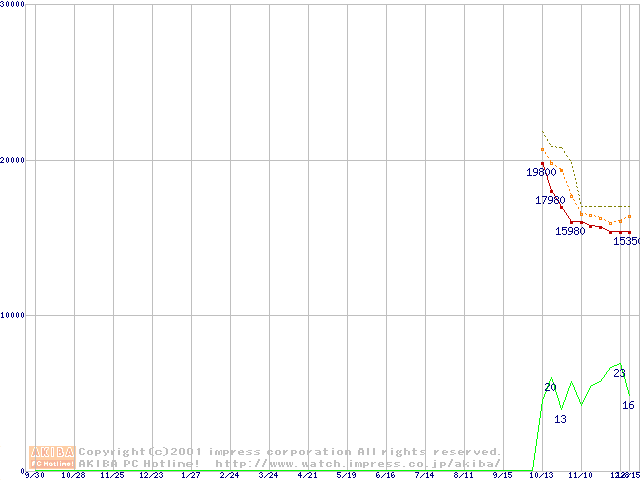Click the 30000 y-axis label
The height and width of the screenshot is (480, 640).
(x=12, y=4)
